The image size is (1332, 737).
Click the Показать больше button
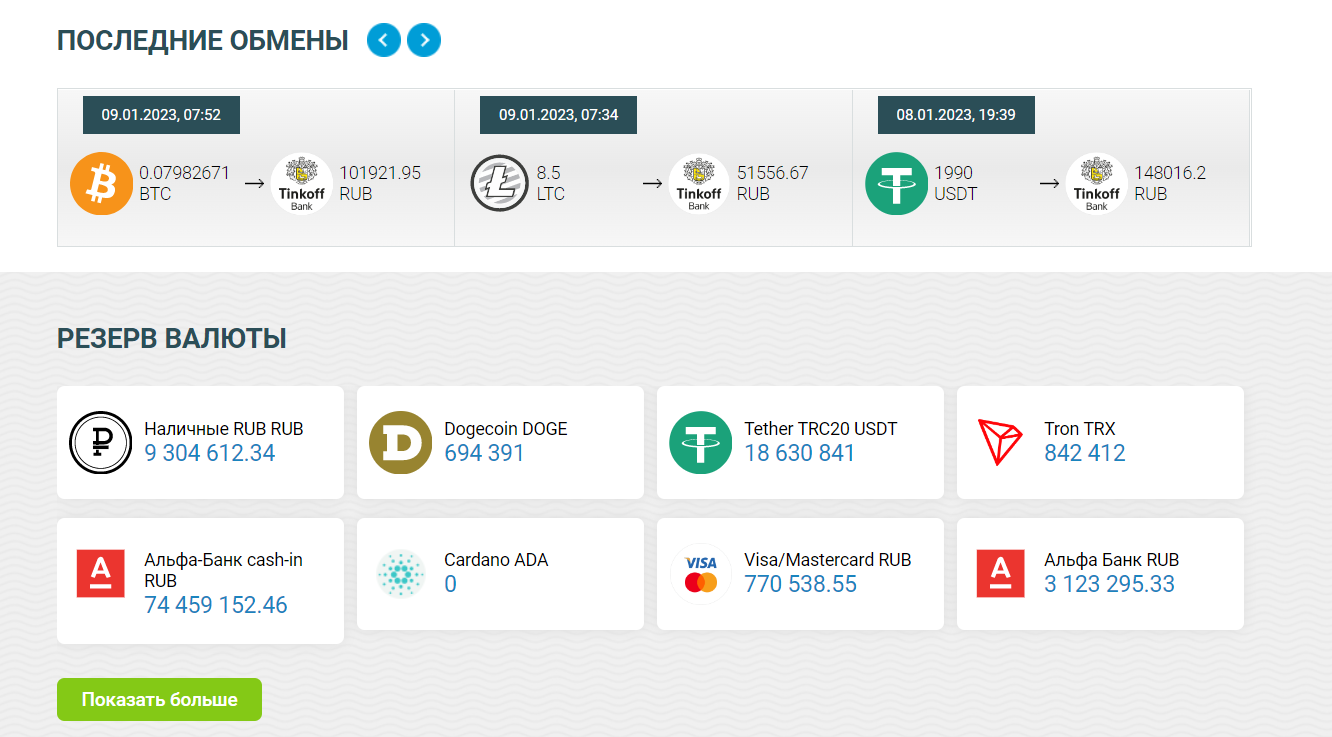tap(159, 699)
